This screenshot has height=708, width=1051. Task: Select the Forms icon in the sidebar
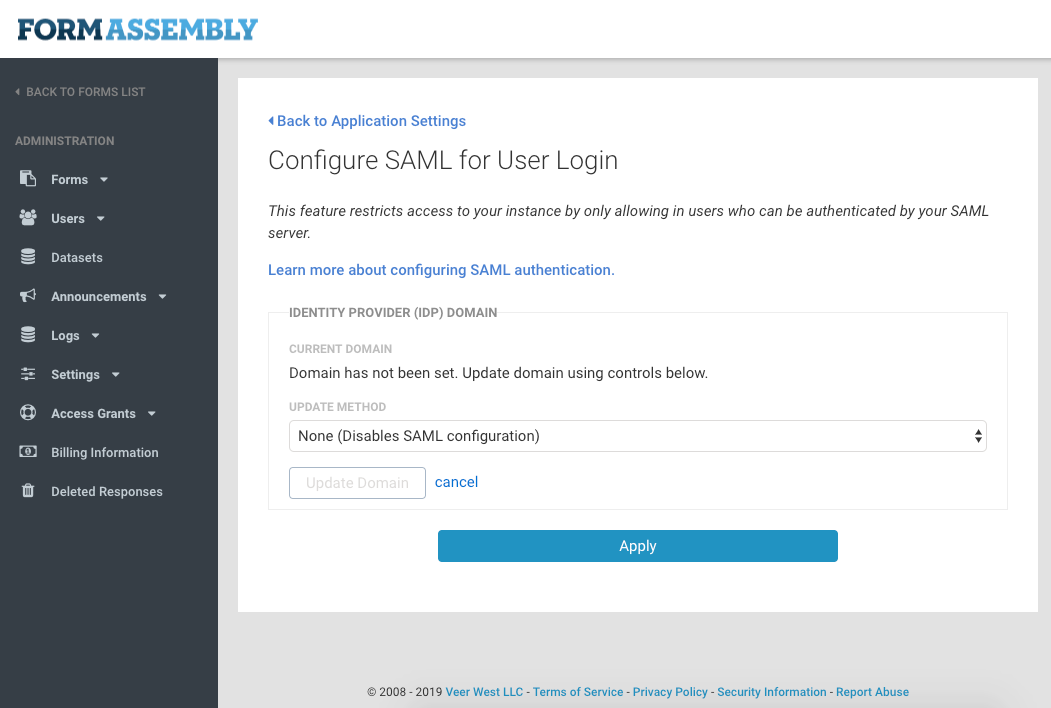(27, 178)
